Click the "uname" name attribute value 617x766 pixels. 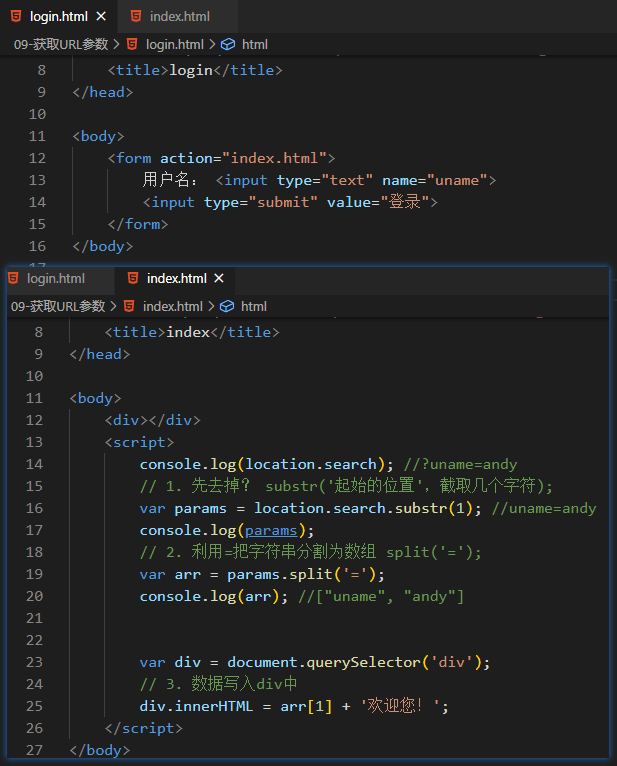click(x=457, y=180)
